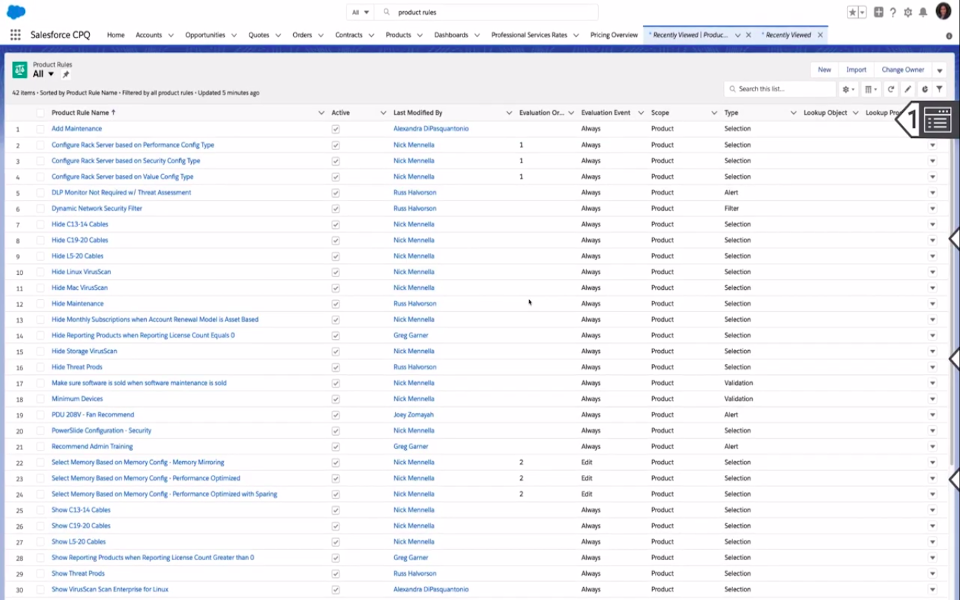Close the Recently Viewed | Produc... tab

point(748,36)
